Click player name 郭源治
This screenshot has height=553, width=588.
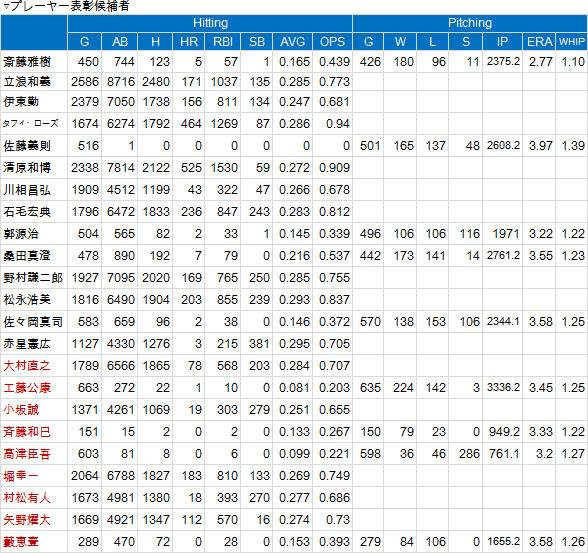click(x=21, y=234)
